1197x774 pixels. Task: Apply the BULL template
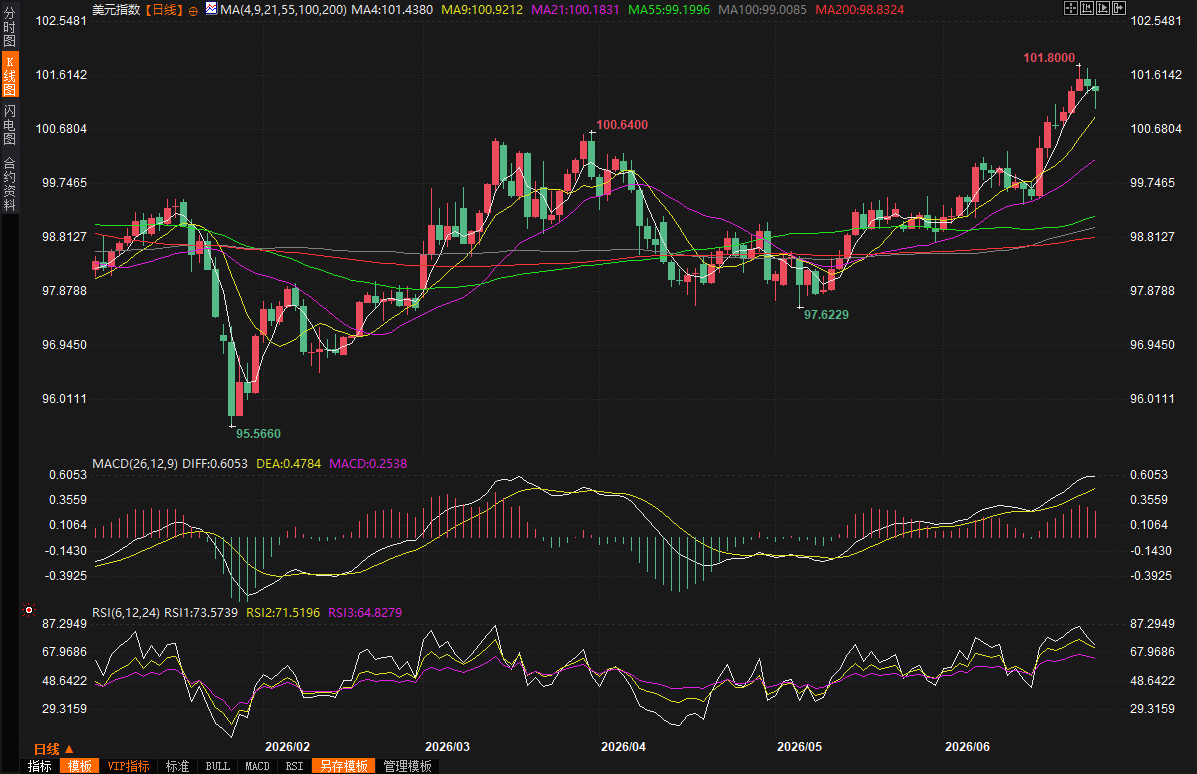point(218,766)
